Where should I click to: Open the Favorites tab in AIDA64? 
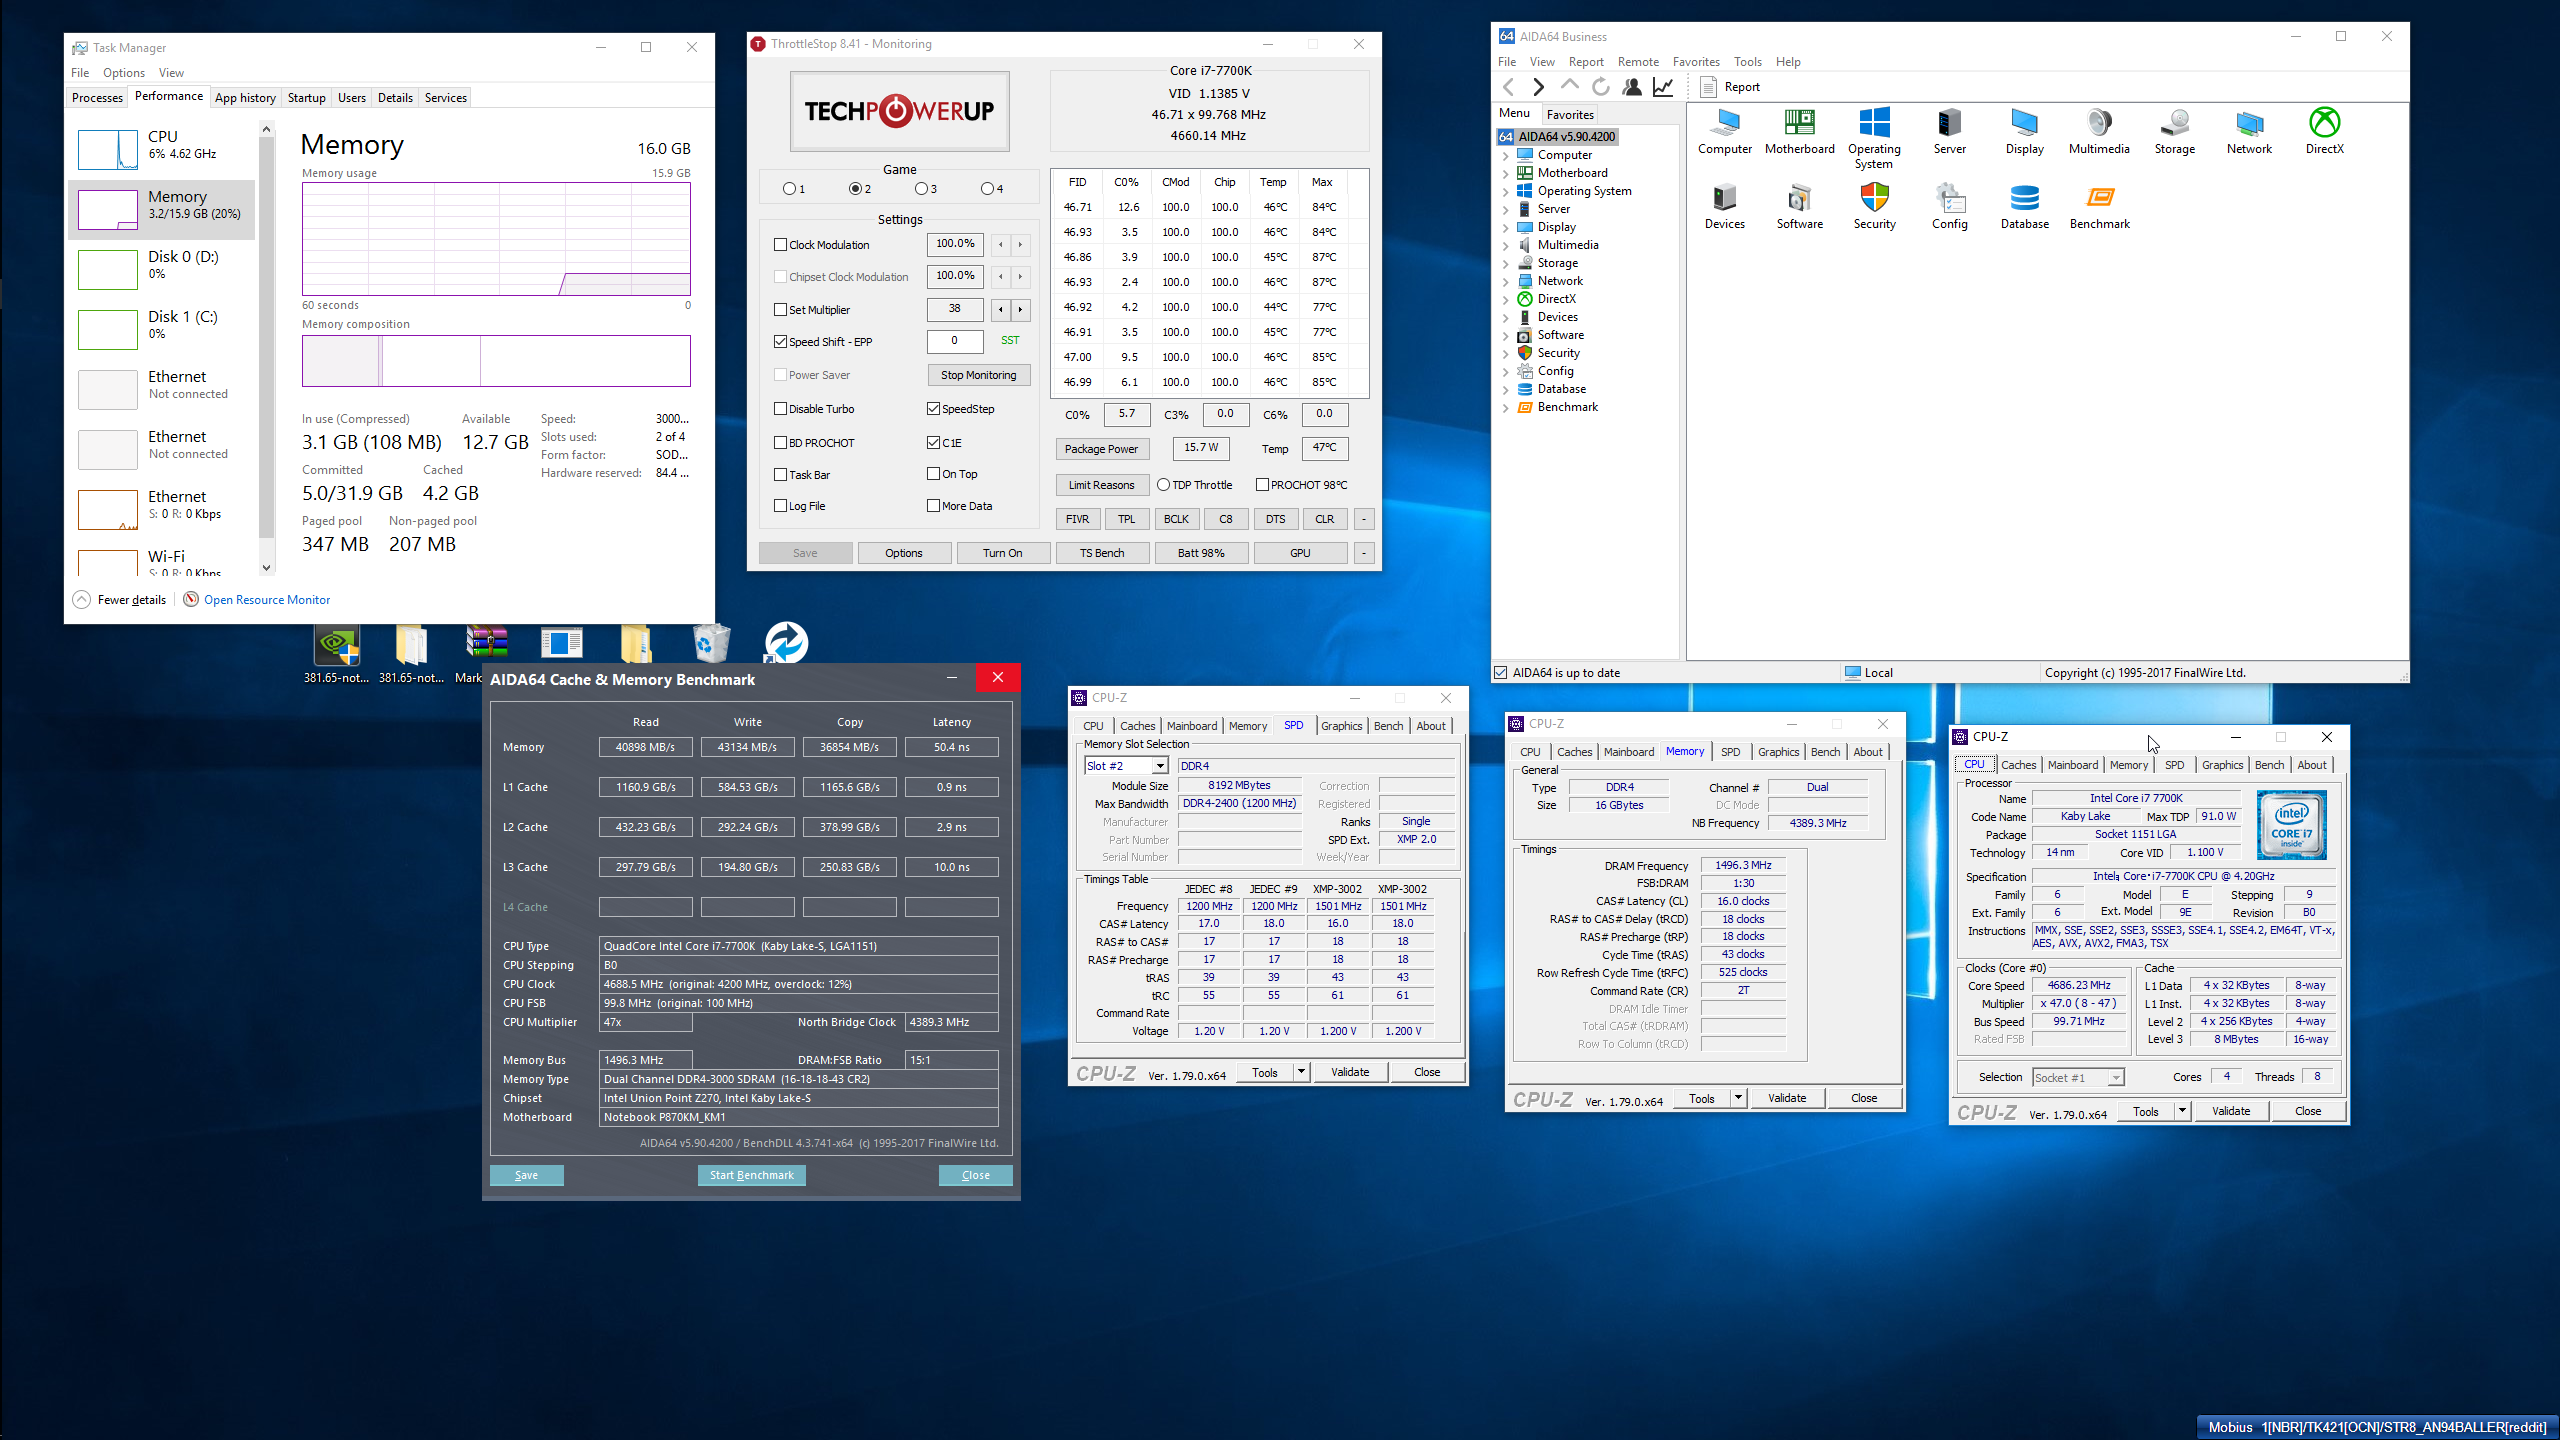coord(1570,114)
